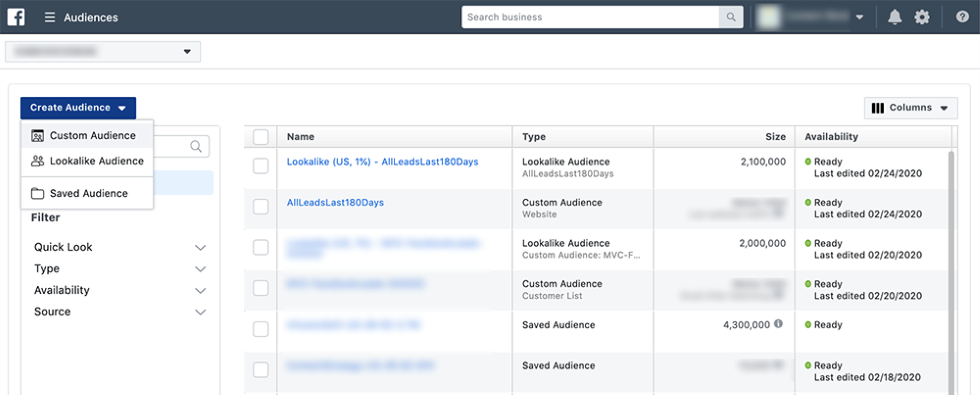The height and width of the screenshot is (395, 980).
Task: Open the notifications bell
Action: pos(895,18)
